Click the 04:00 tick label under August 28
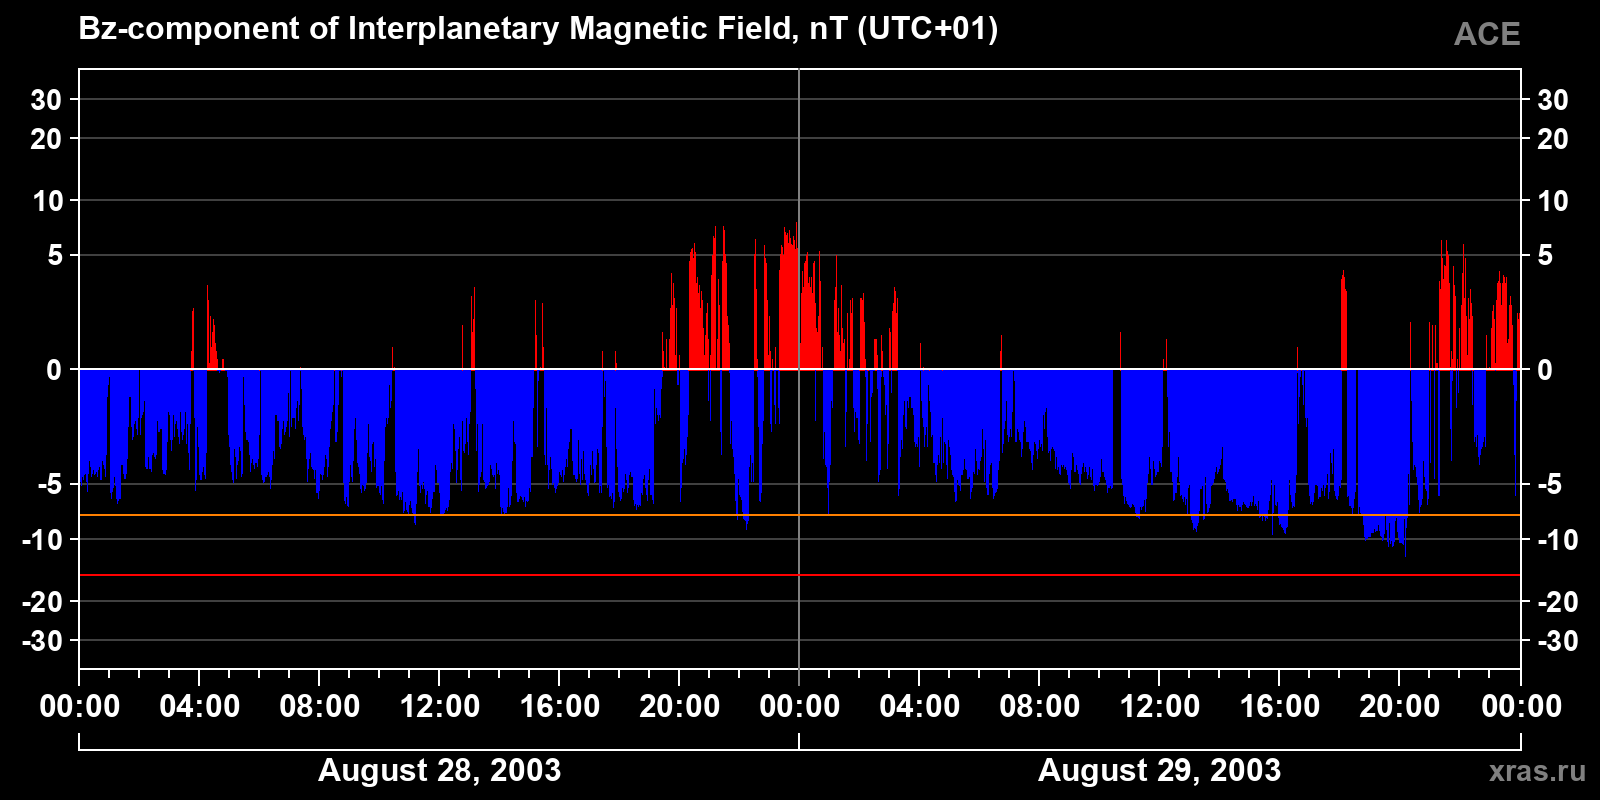This screenshot has height=800, width=1600. pos(199,706)
